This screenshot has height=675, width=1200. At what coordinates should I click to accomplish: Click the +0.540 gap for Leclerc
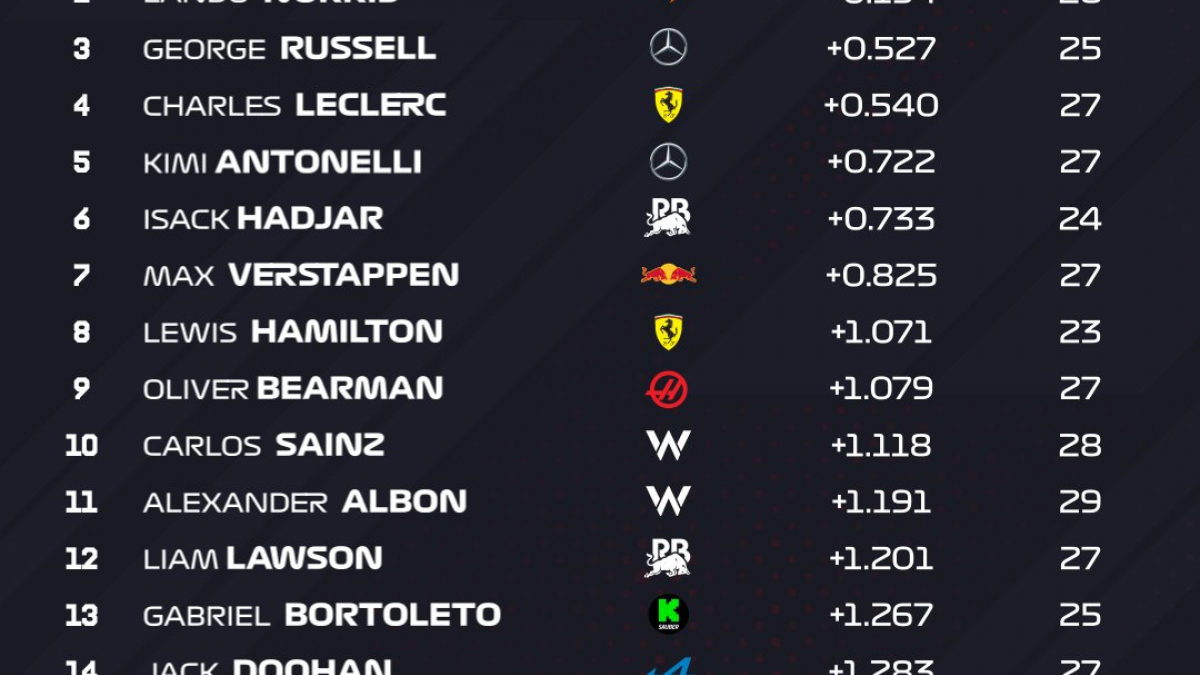[x=881, y=105]
